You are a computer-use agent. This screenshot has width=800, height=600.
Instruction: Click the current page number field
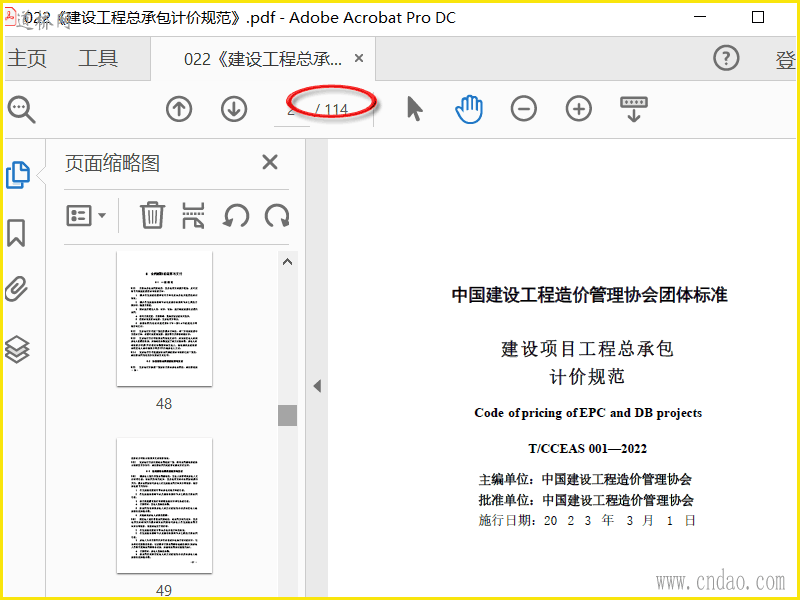point(292,110)
